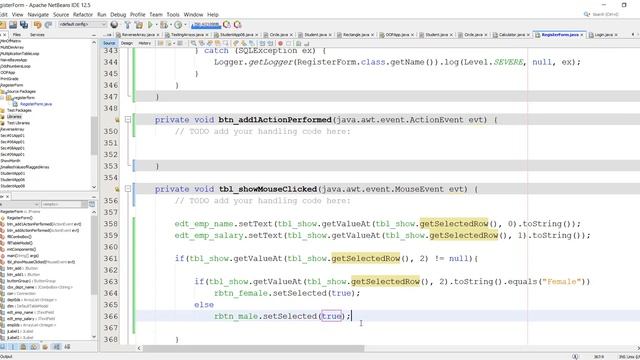This screenshot has height=360, width=640.
Task: Click the second profiler icon after memory bar
Action: (237, 24)
